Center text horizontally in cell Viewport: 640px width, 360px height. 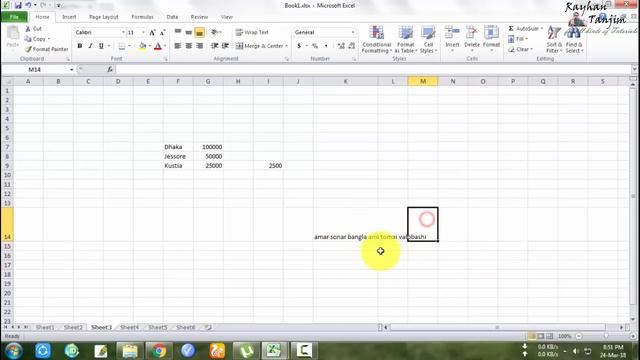[189, 46]
